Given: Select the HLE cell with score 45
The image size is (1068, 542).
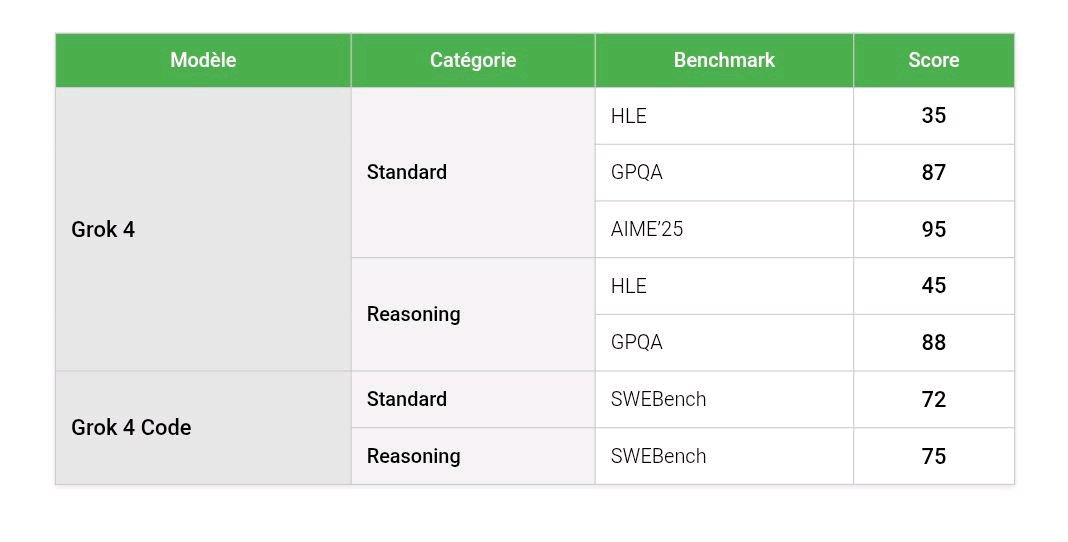Looking at the screenshot, I should tap(629, 286).
